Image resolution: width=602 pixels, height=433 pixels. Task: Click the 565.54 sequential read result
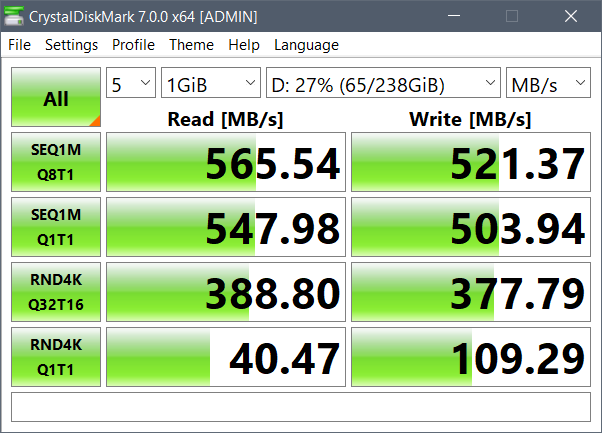pos(226,162)
